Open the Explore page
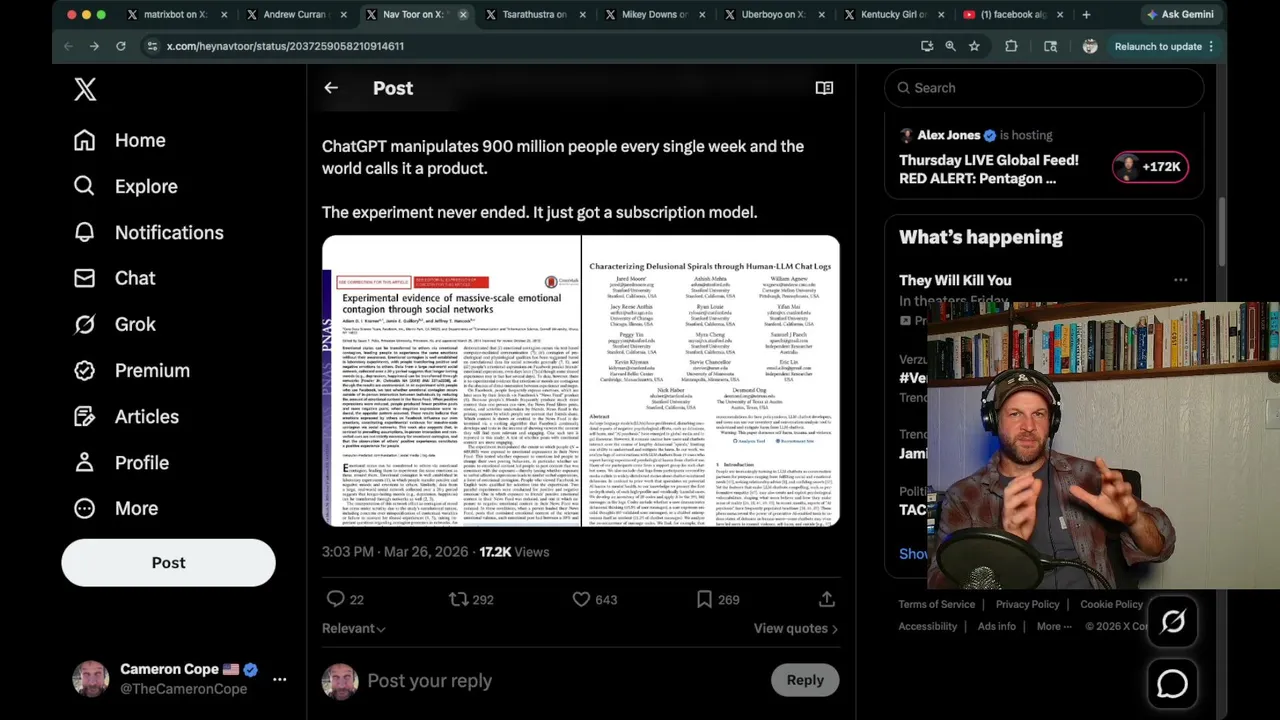Viewport: 1280px width, 720px height. pos(125,186)
